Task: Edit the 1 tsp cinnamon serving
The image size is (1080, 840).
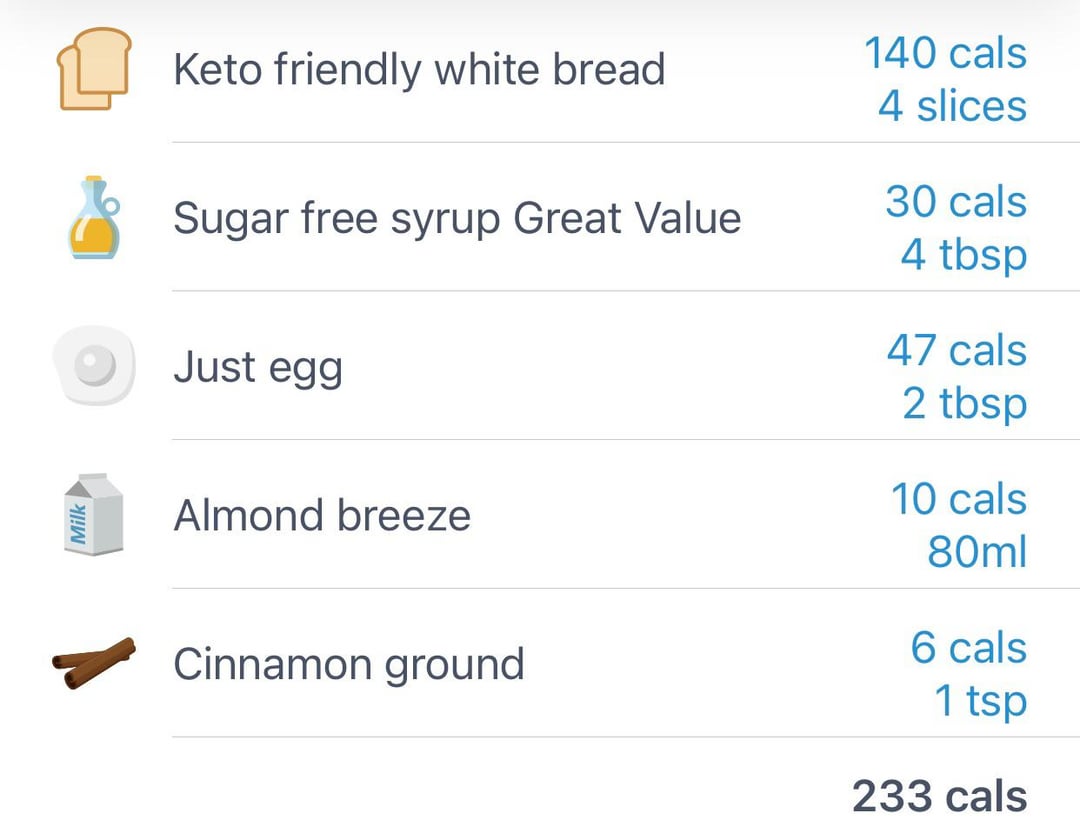Action: [x=980, y=701]
